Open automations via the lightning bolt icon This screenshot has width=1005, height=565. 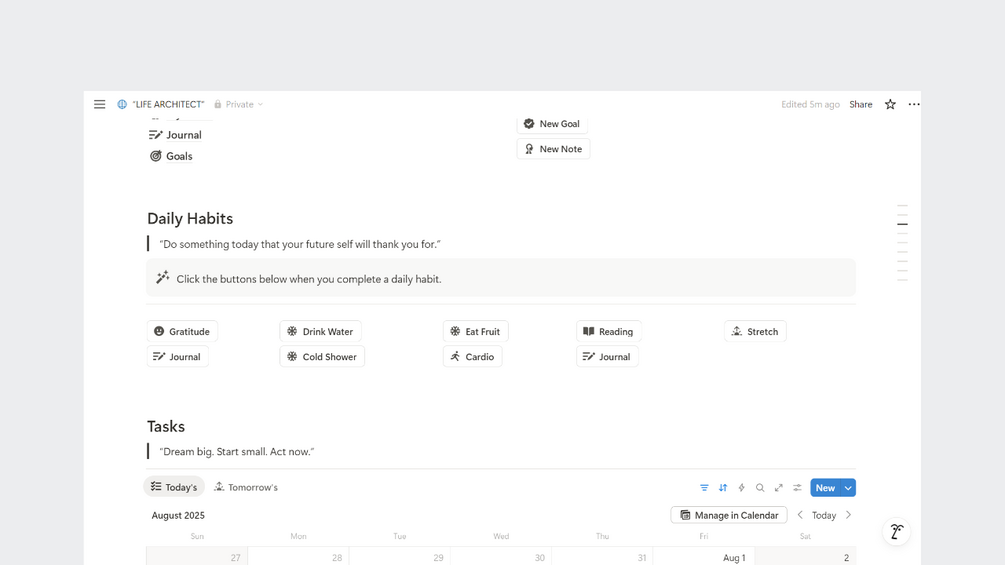click(x=741, y=488)
